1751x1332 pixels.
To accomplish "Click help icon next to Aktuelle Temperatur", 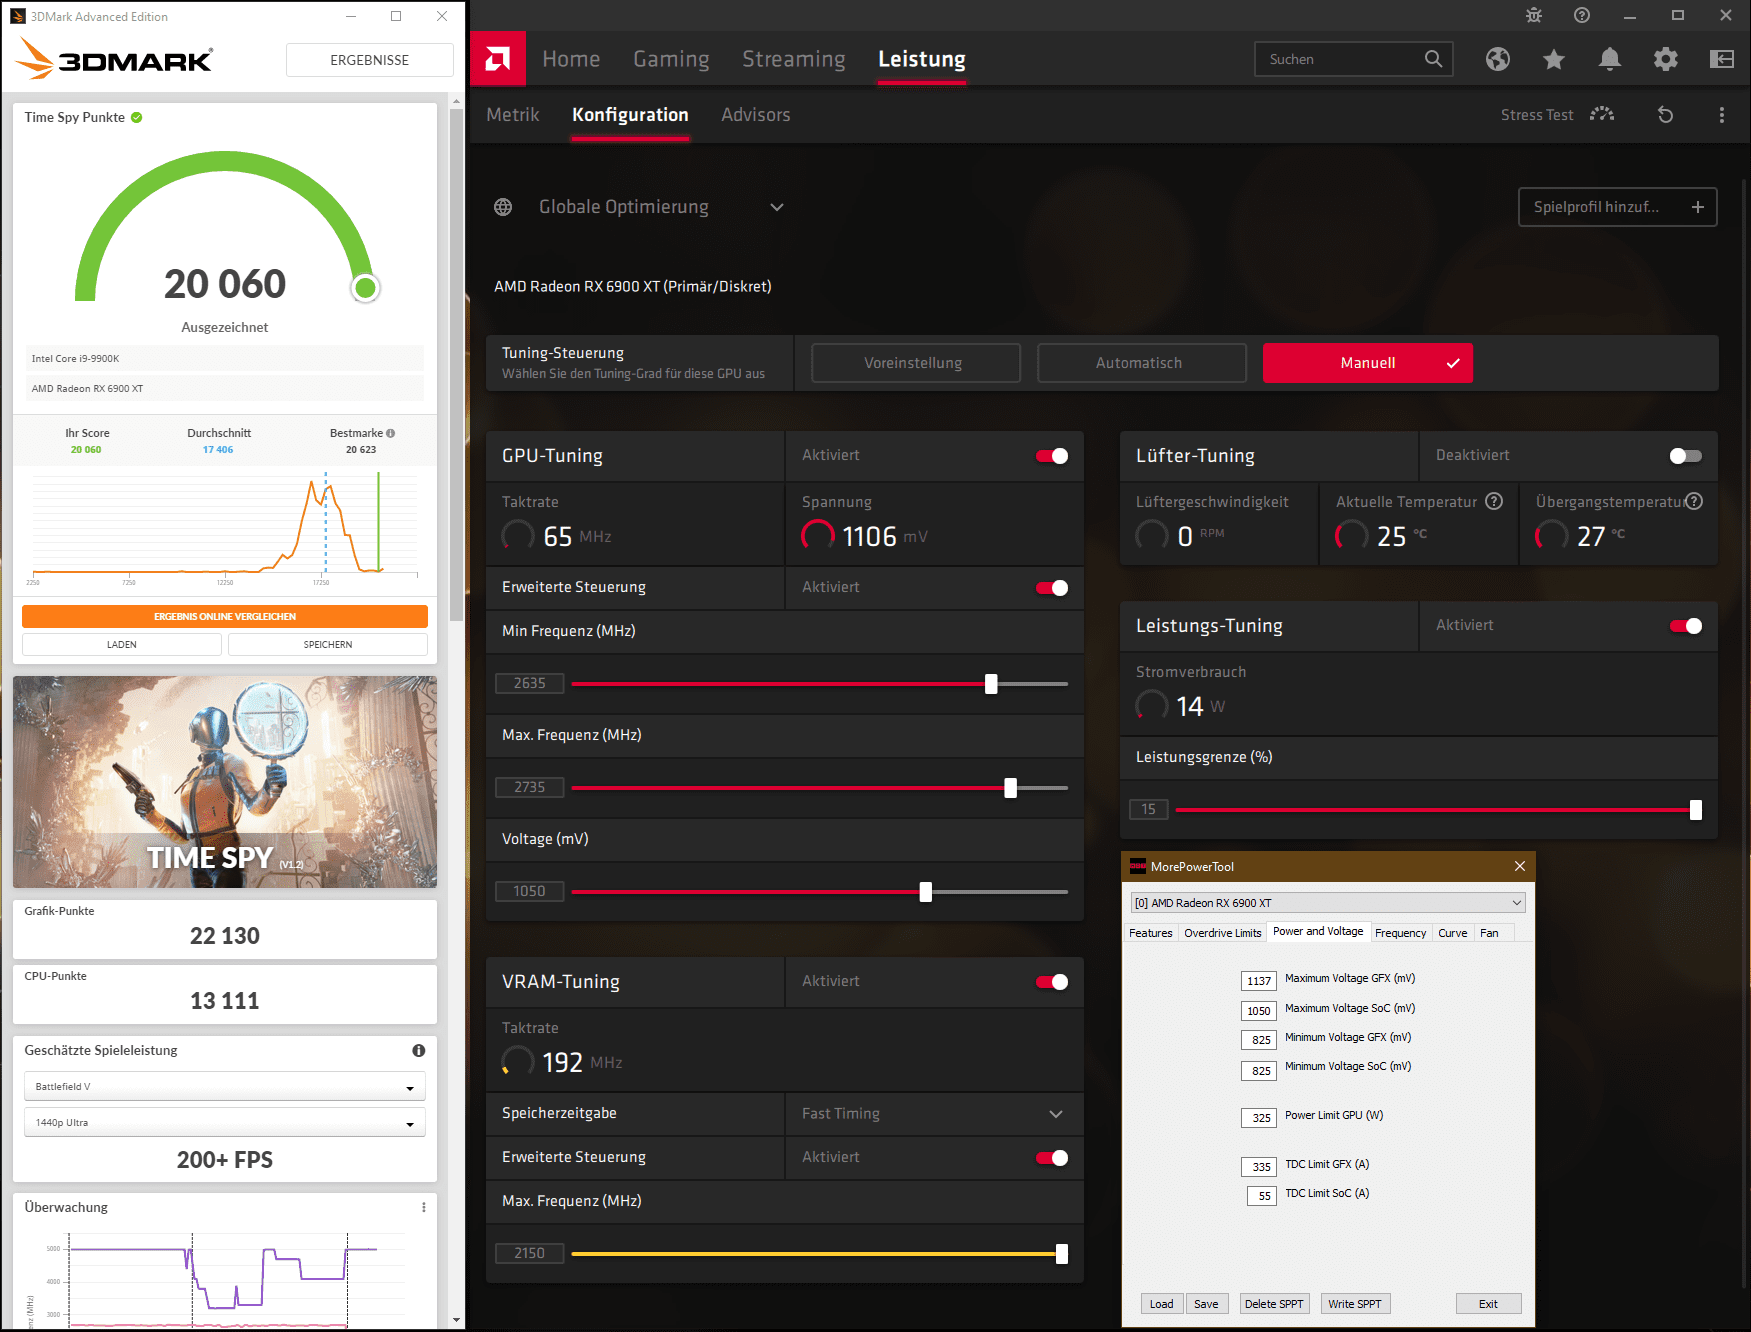I will tap(1494, 501).
